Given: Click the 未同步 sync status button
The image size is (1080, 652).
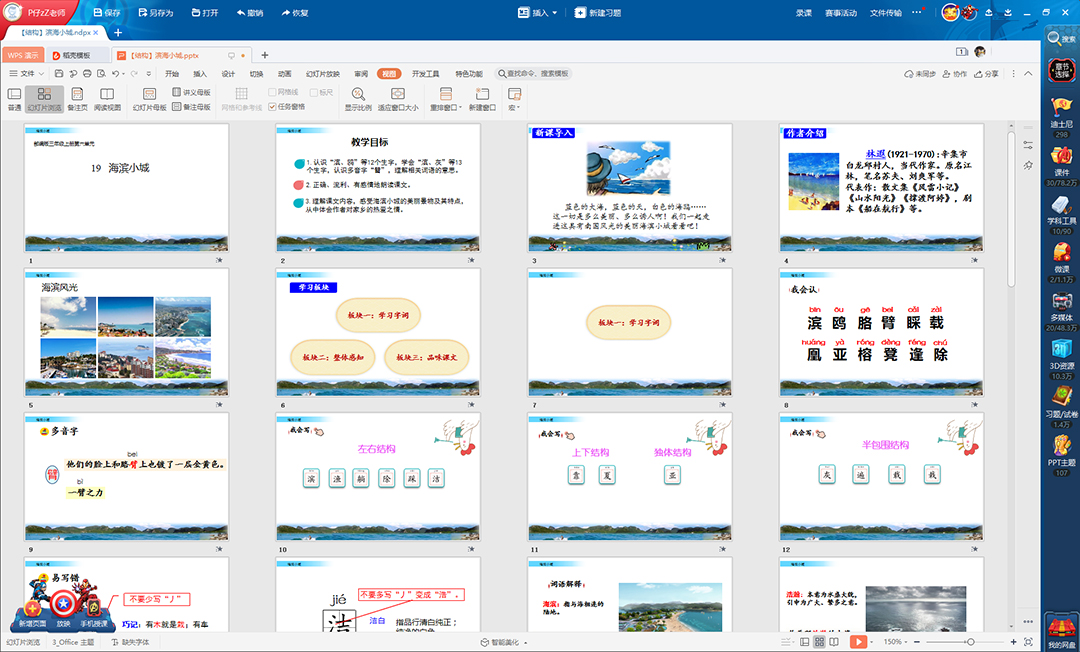Looking at the screenshot, I should pos(920,74).
